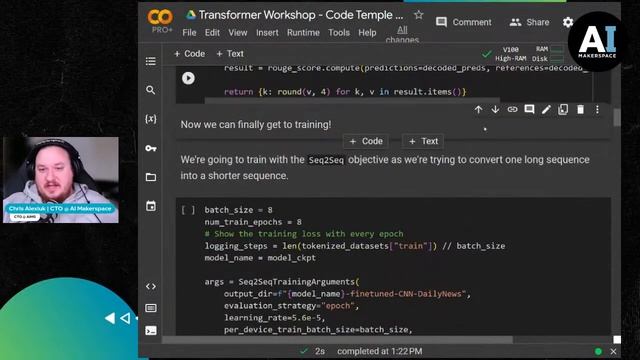Open the terminal panel icon
The height and width of the screenshot is (360, 640).
click(151, 330)
